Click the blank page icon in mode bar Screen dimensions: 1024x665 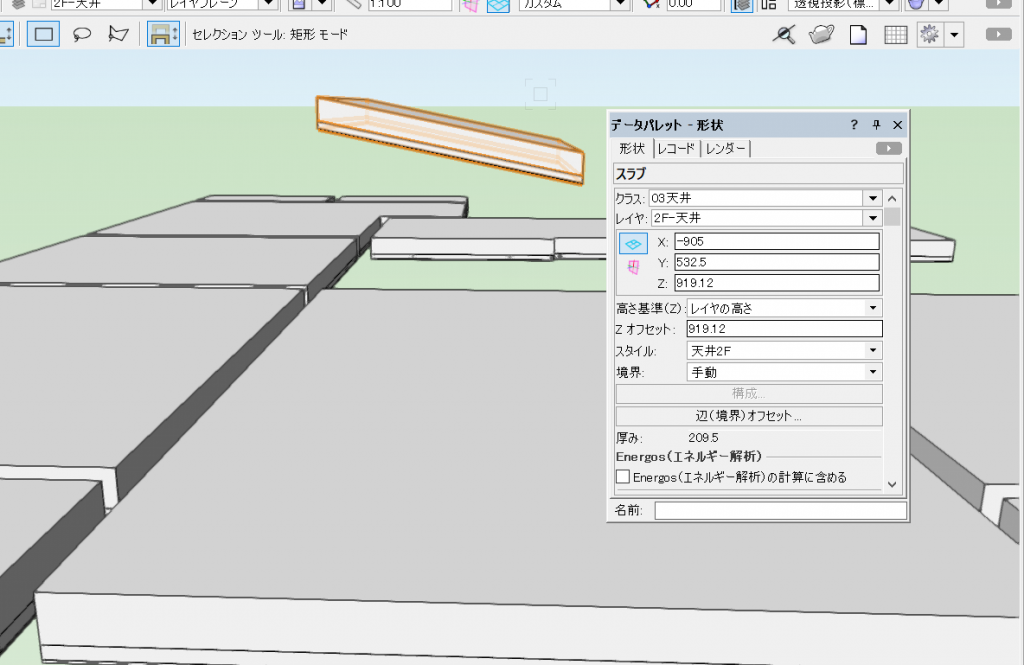pos(859,34)
